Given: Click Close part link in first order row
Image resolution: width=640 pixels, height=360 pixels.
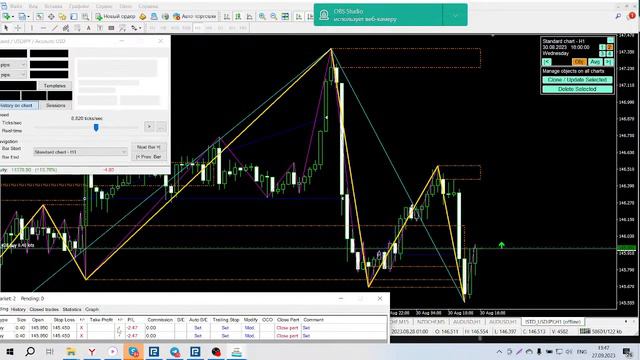Looking at the screenshot, I should (x=288, y=328).
